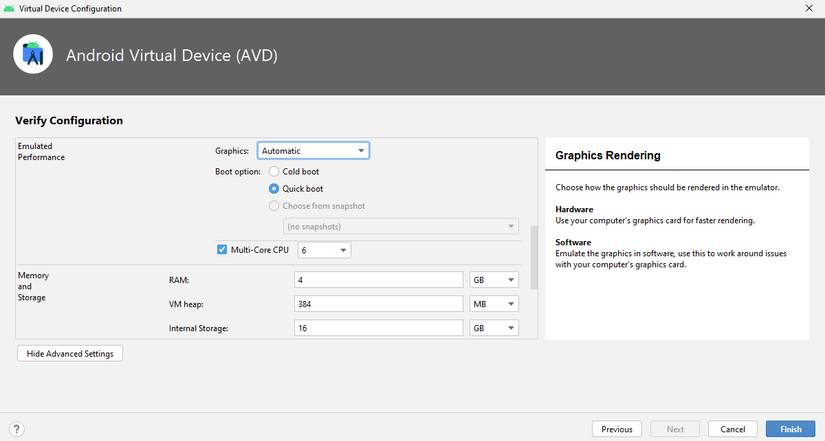
Task: Open the RAM unit dropdown
Action: 494,280
